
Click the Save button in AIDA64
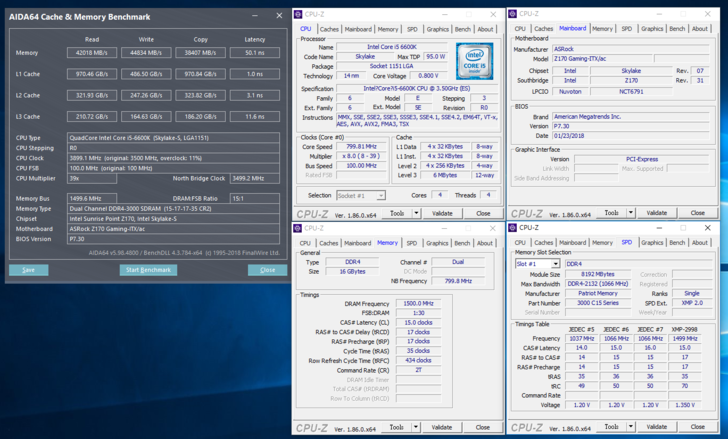28,270
